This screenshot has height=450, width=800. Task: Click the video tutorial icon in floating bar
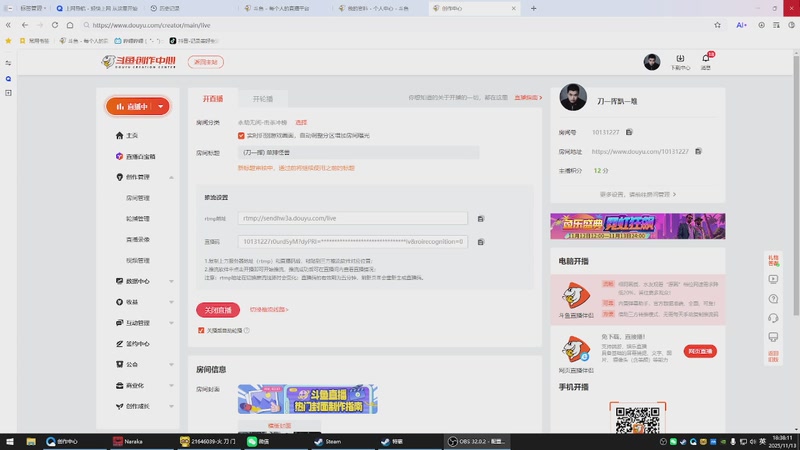click(773, 279)
